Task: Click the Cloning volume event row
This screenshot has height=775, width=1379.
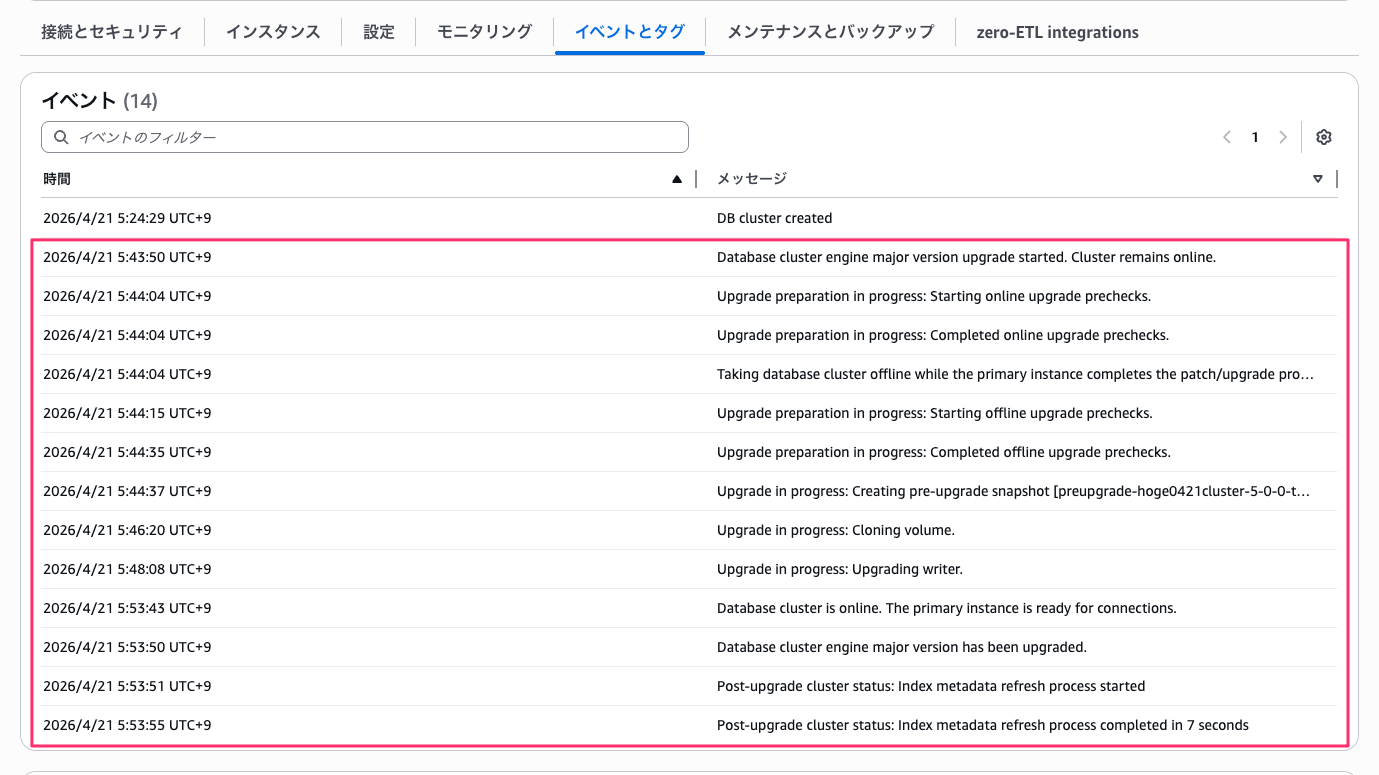Action: pyautogui.click(x=690, y=530)
